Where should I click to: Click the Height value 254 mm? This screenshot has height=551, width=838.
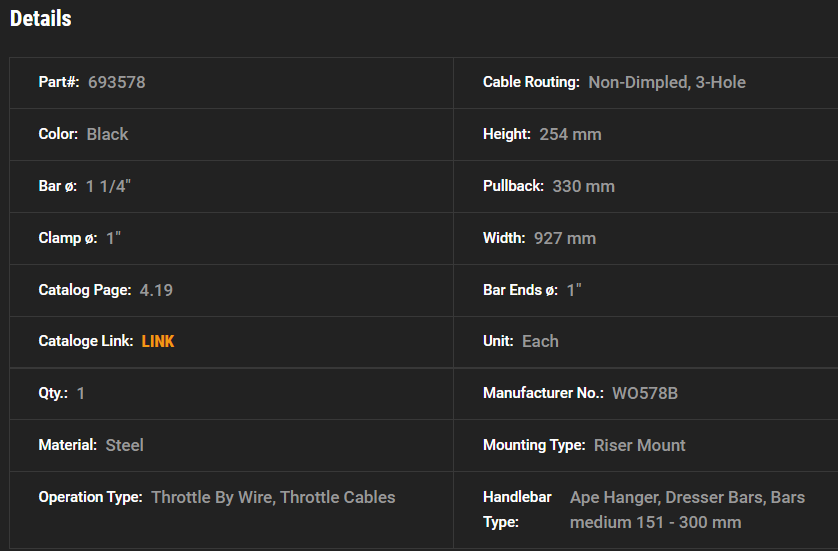[x=570, y=134]
